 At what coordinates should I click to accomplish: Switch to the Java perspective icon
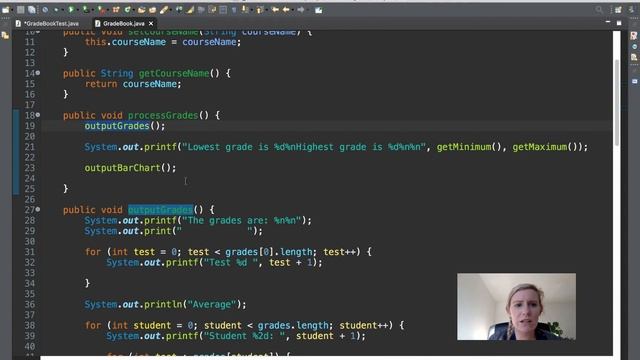point(631,10)
